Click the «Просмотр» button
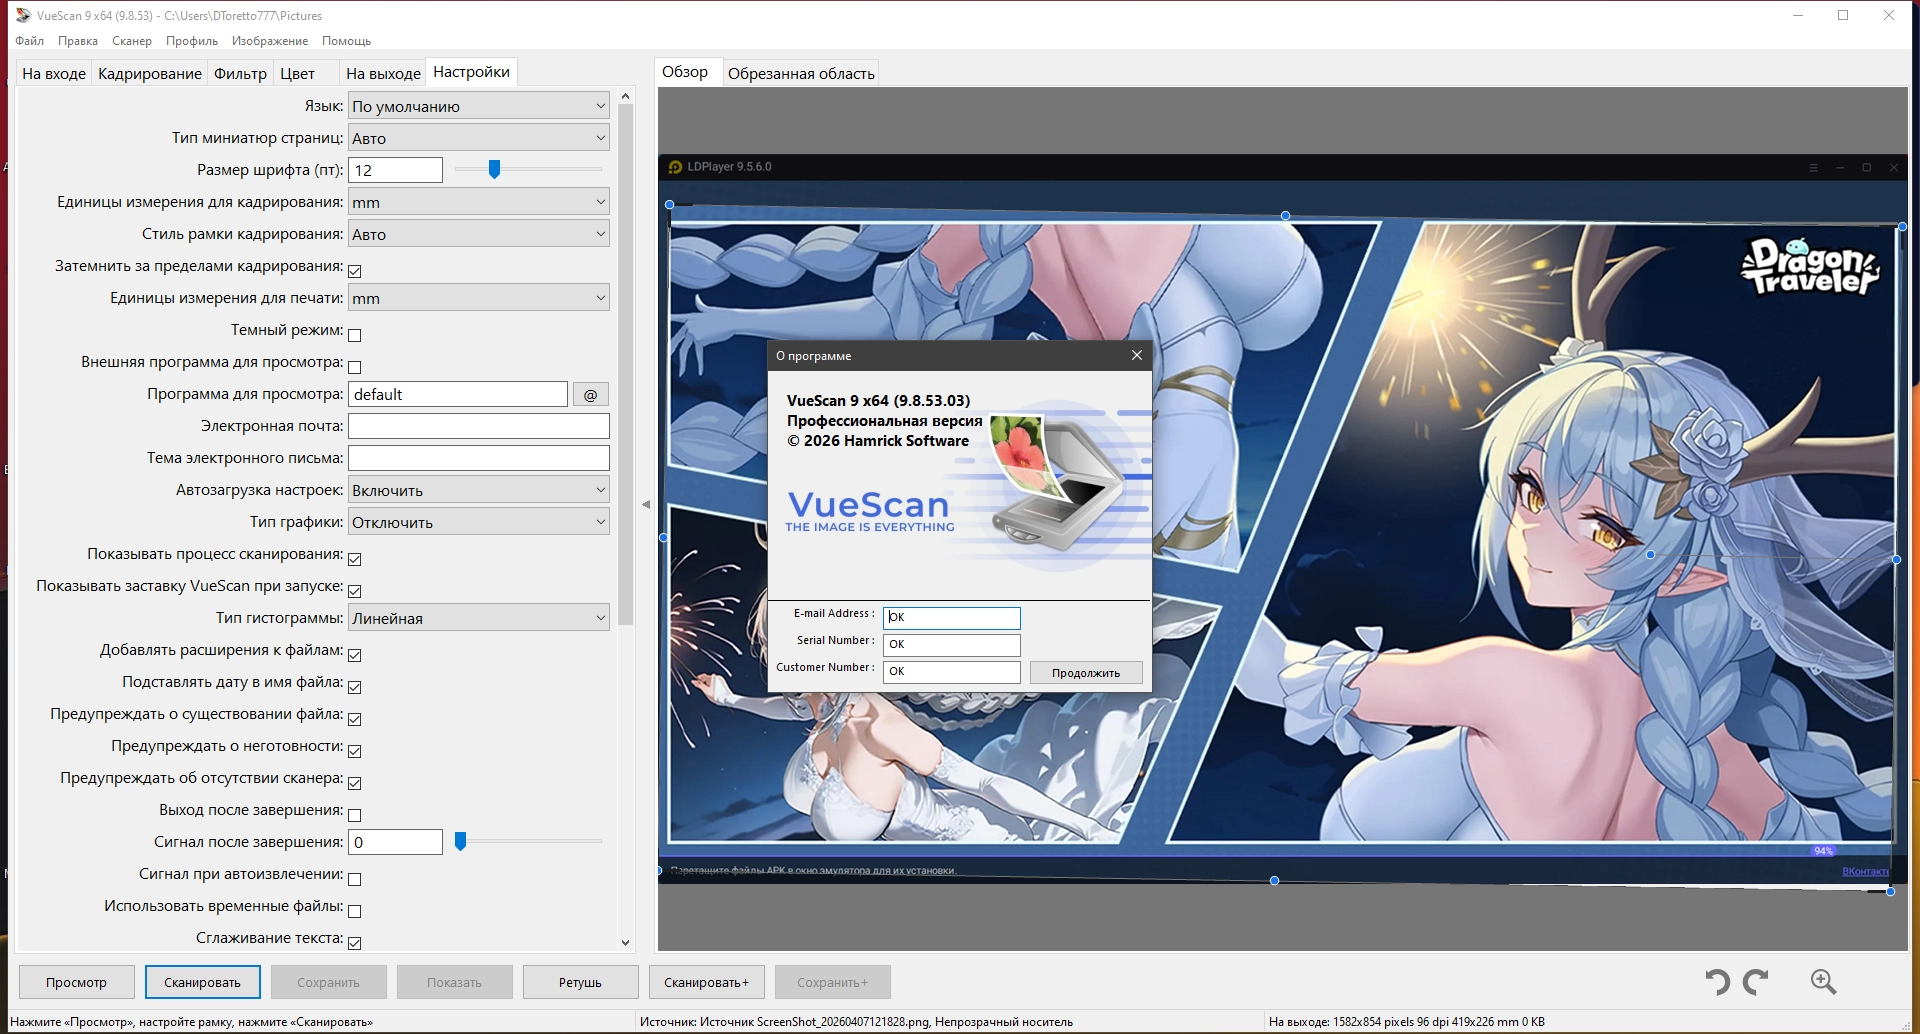 point(76,982)
